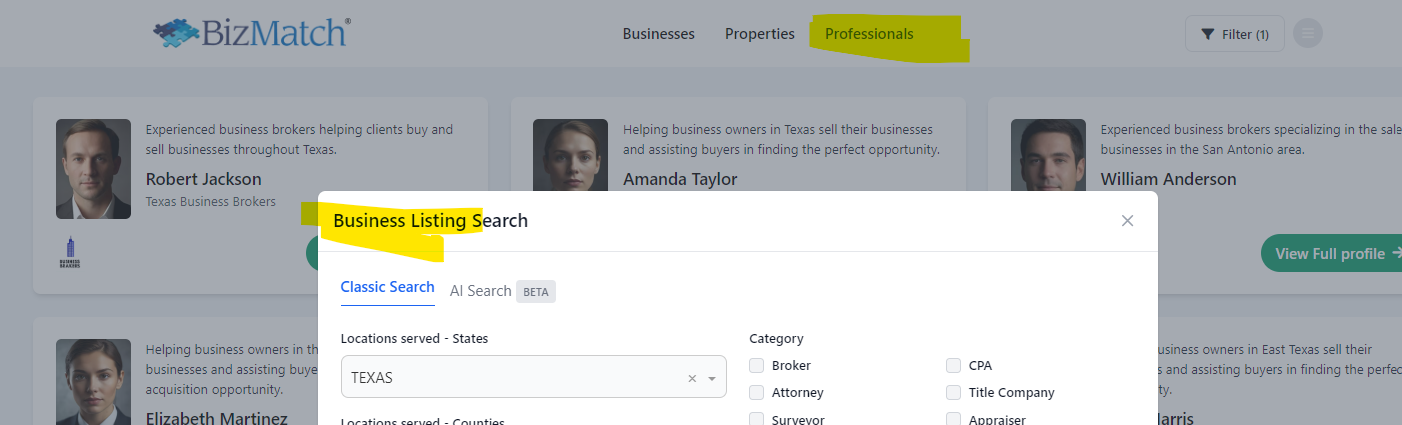This screenshot has height=425, width=1402.
Task: Open the Properties navigation link
Action: [x=760, y=34]
